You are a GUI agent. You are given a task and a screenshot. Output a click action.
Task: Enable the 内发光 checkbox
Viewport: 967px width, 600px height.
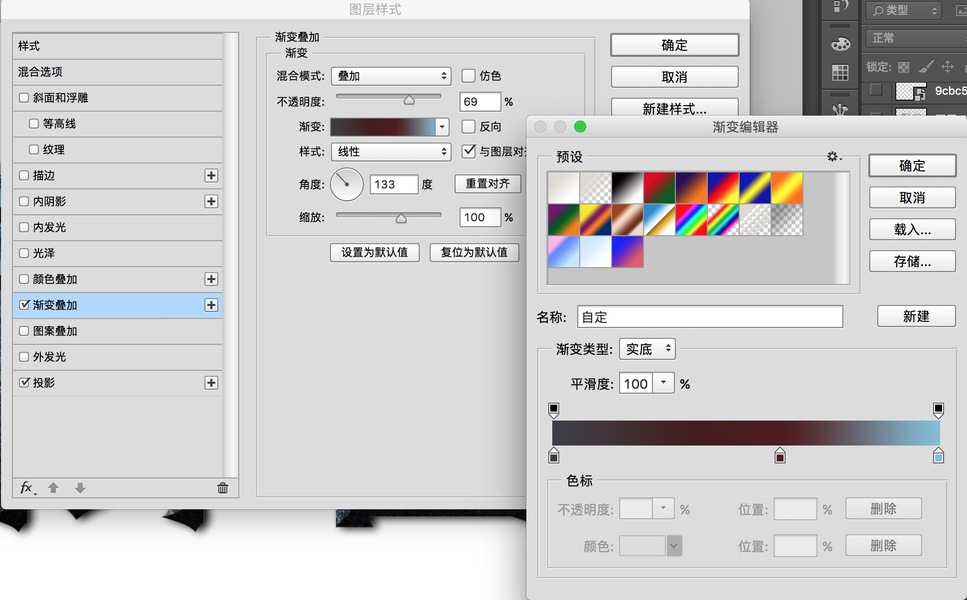click(23, 227)
